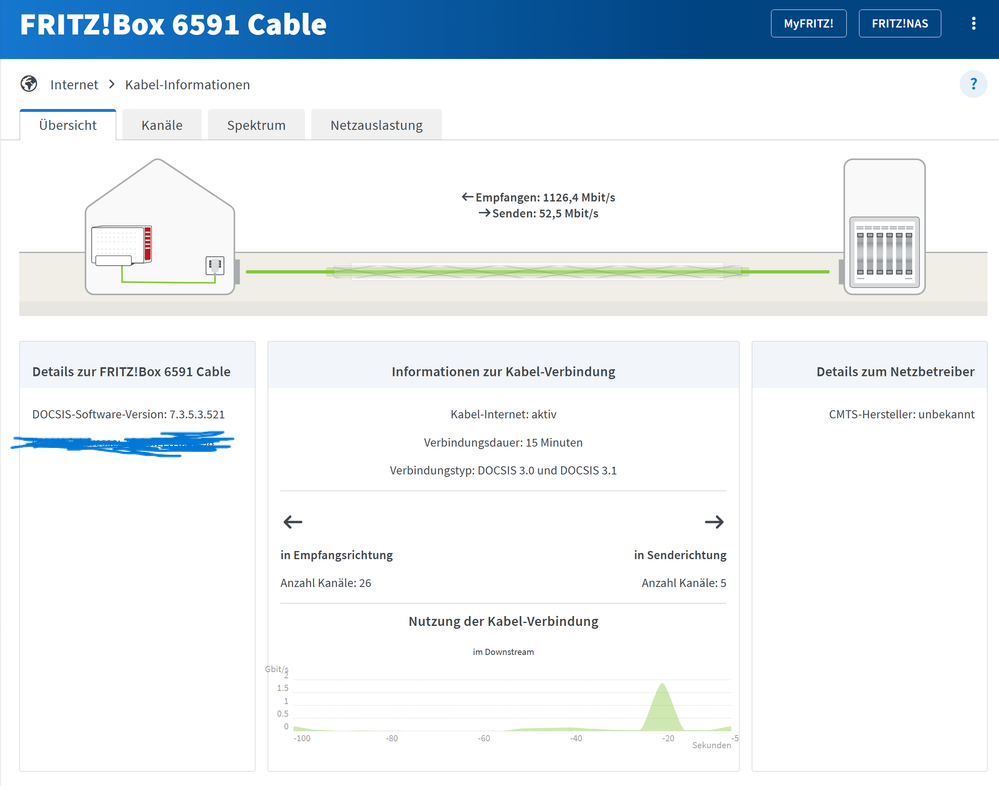Image resolution: width=999 pixels, height=786 pixels.
Task: Click Informationen zur Kabel-Verbindung heading
Action: tap(503, 372)
